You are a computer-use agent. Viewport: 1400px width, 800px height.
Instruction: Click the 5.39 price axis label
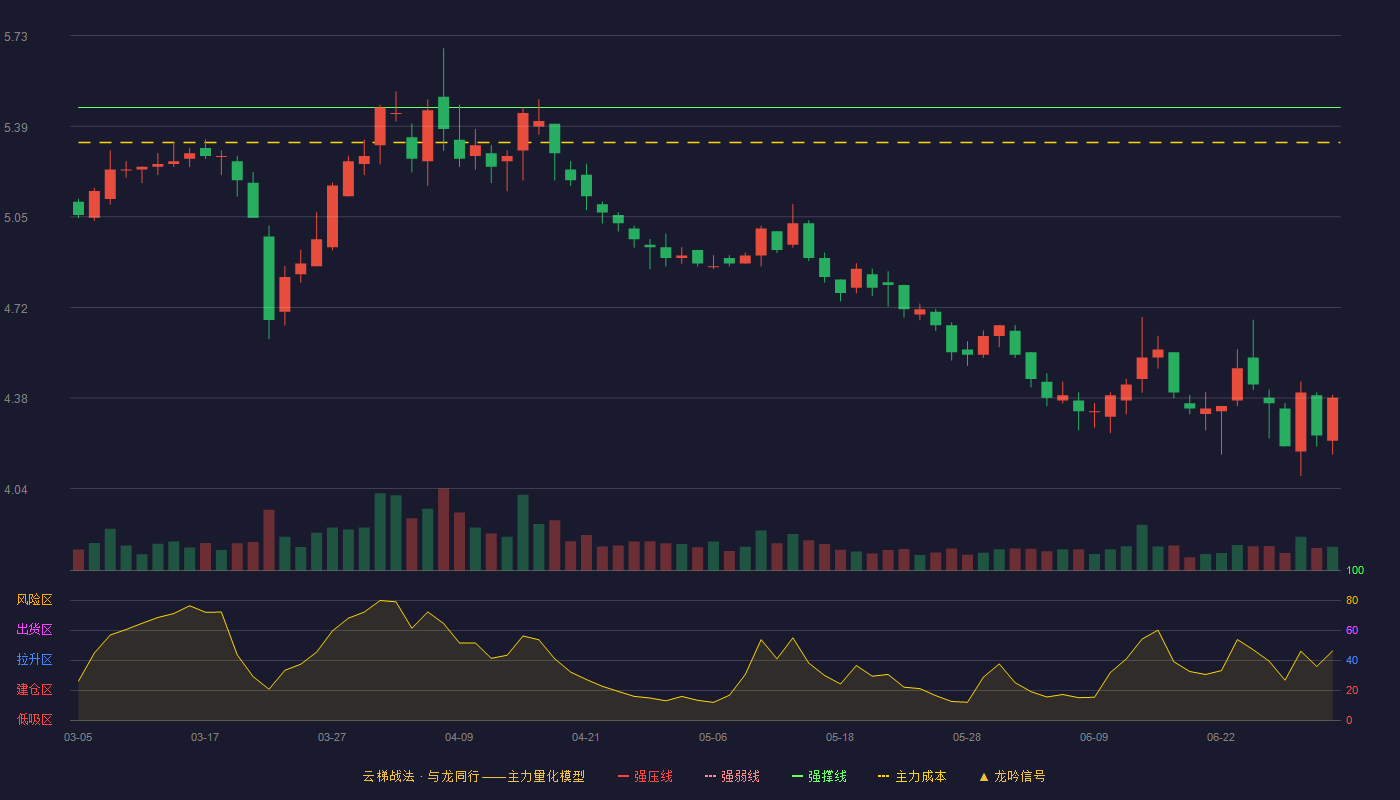click(16, 128)
